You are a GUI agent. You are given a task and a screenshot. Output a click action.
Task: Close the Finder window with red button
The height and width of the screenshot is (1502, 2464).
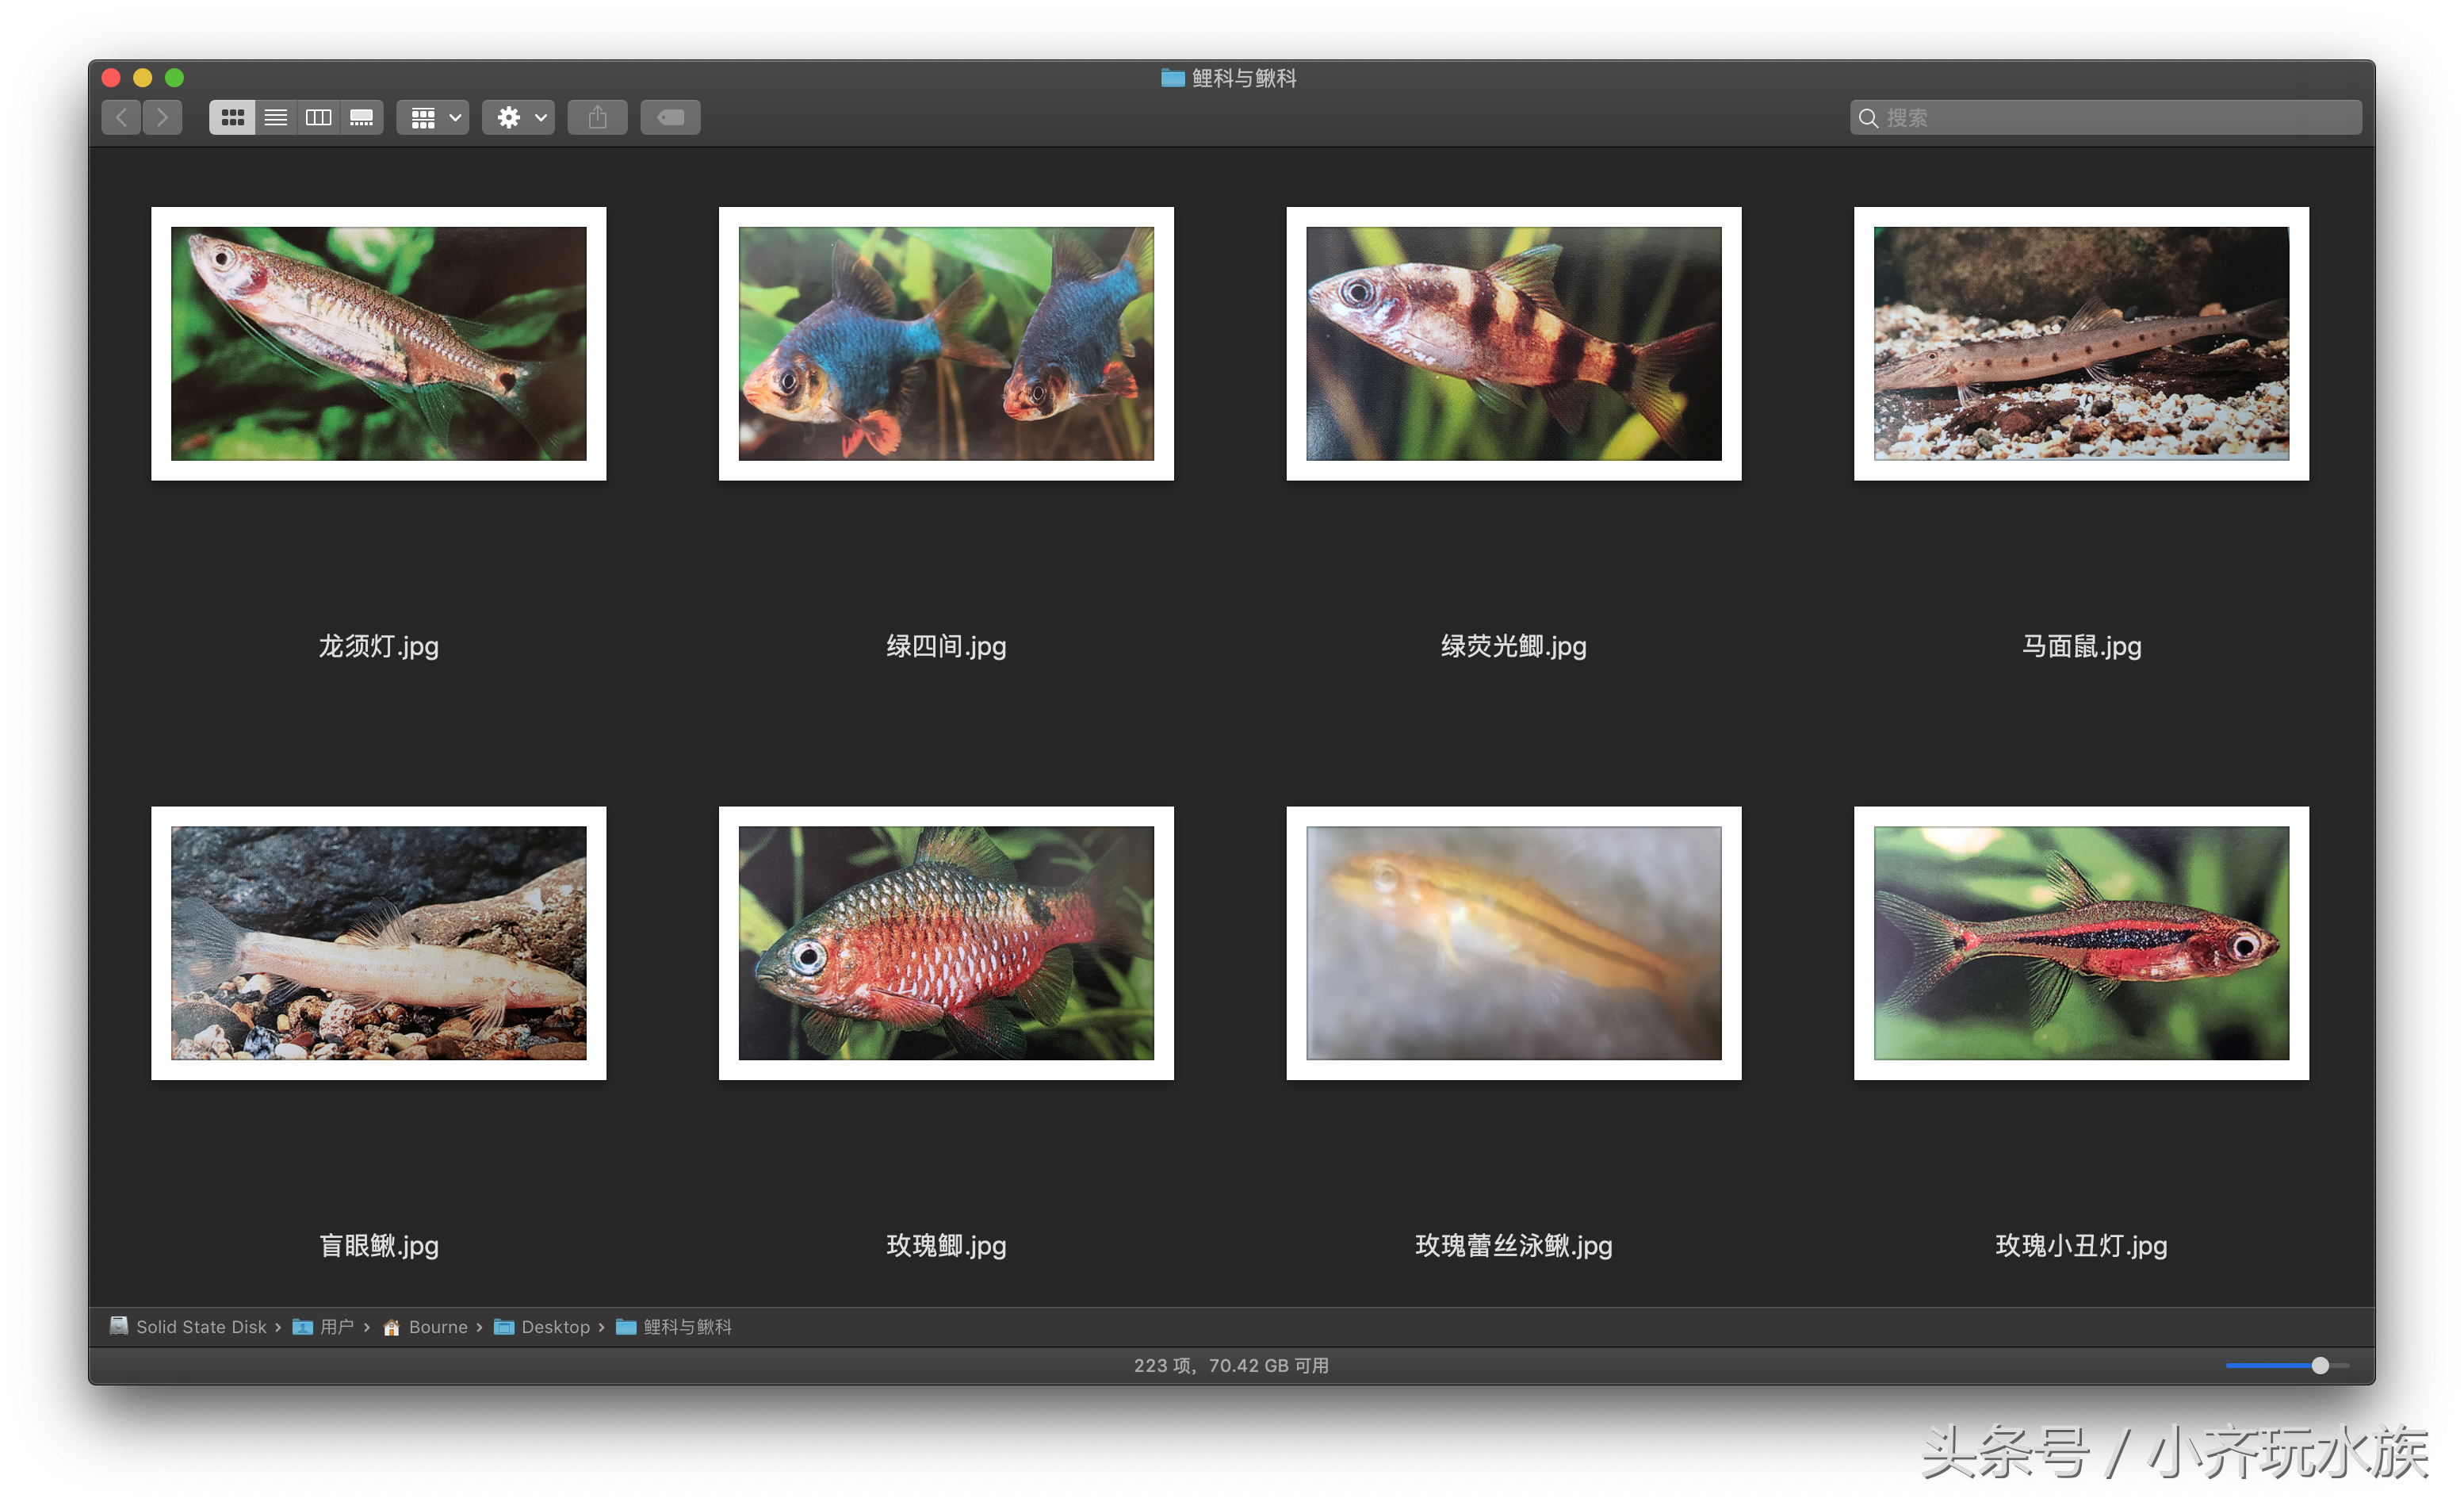point(111,78)
